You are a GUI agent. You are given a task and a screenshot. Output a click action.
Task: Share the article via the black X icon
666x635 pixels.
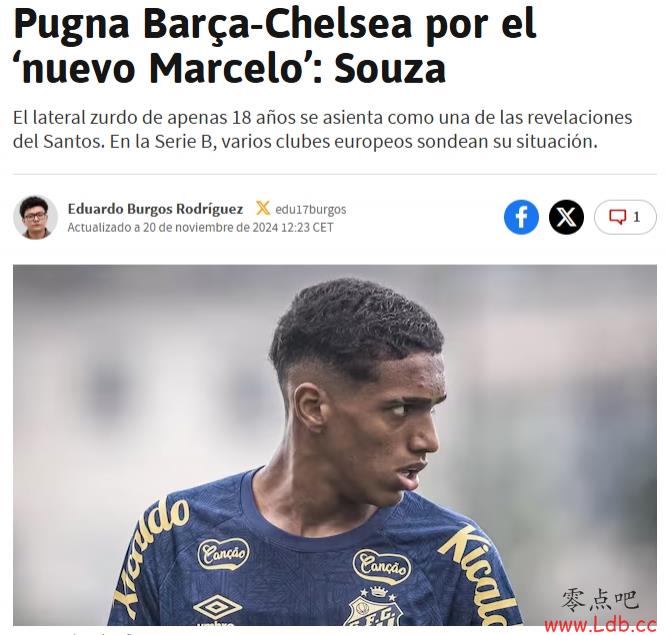[566, 217]
